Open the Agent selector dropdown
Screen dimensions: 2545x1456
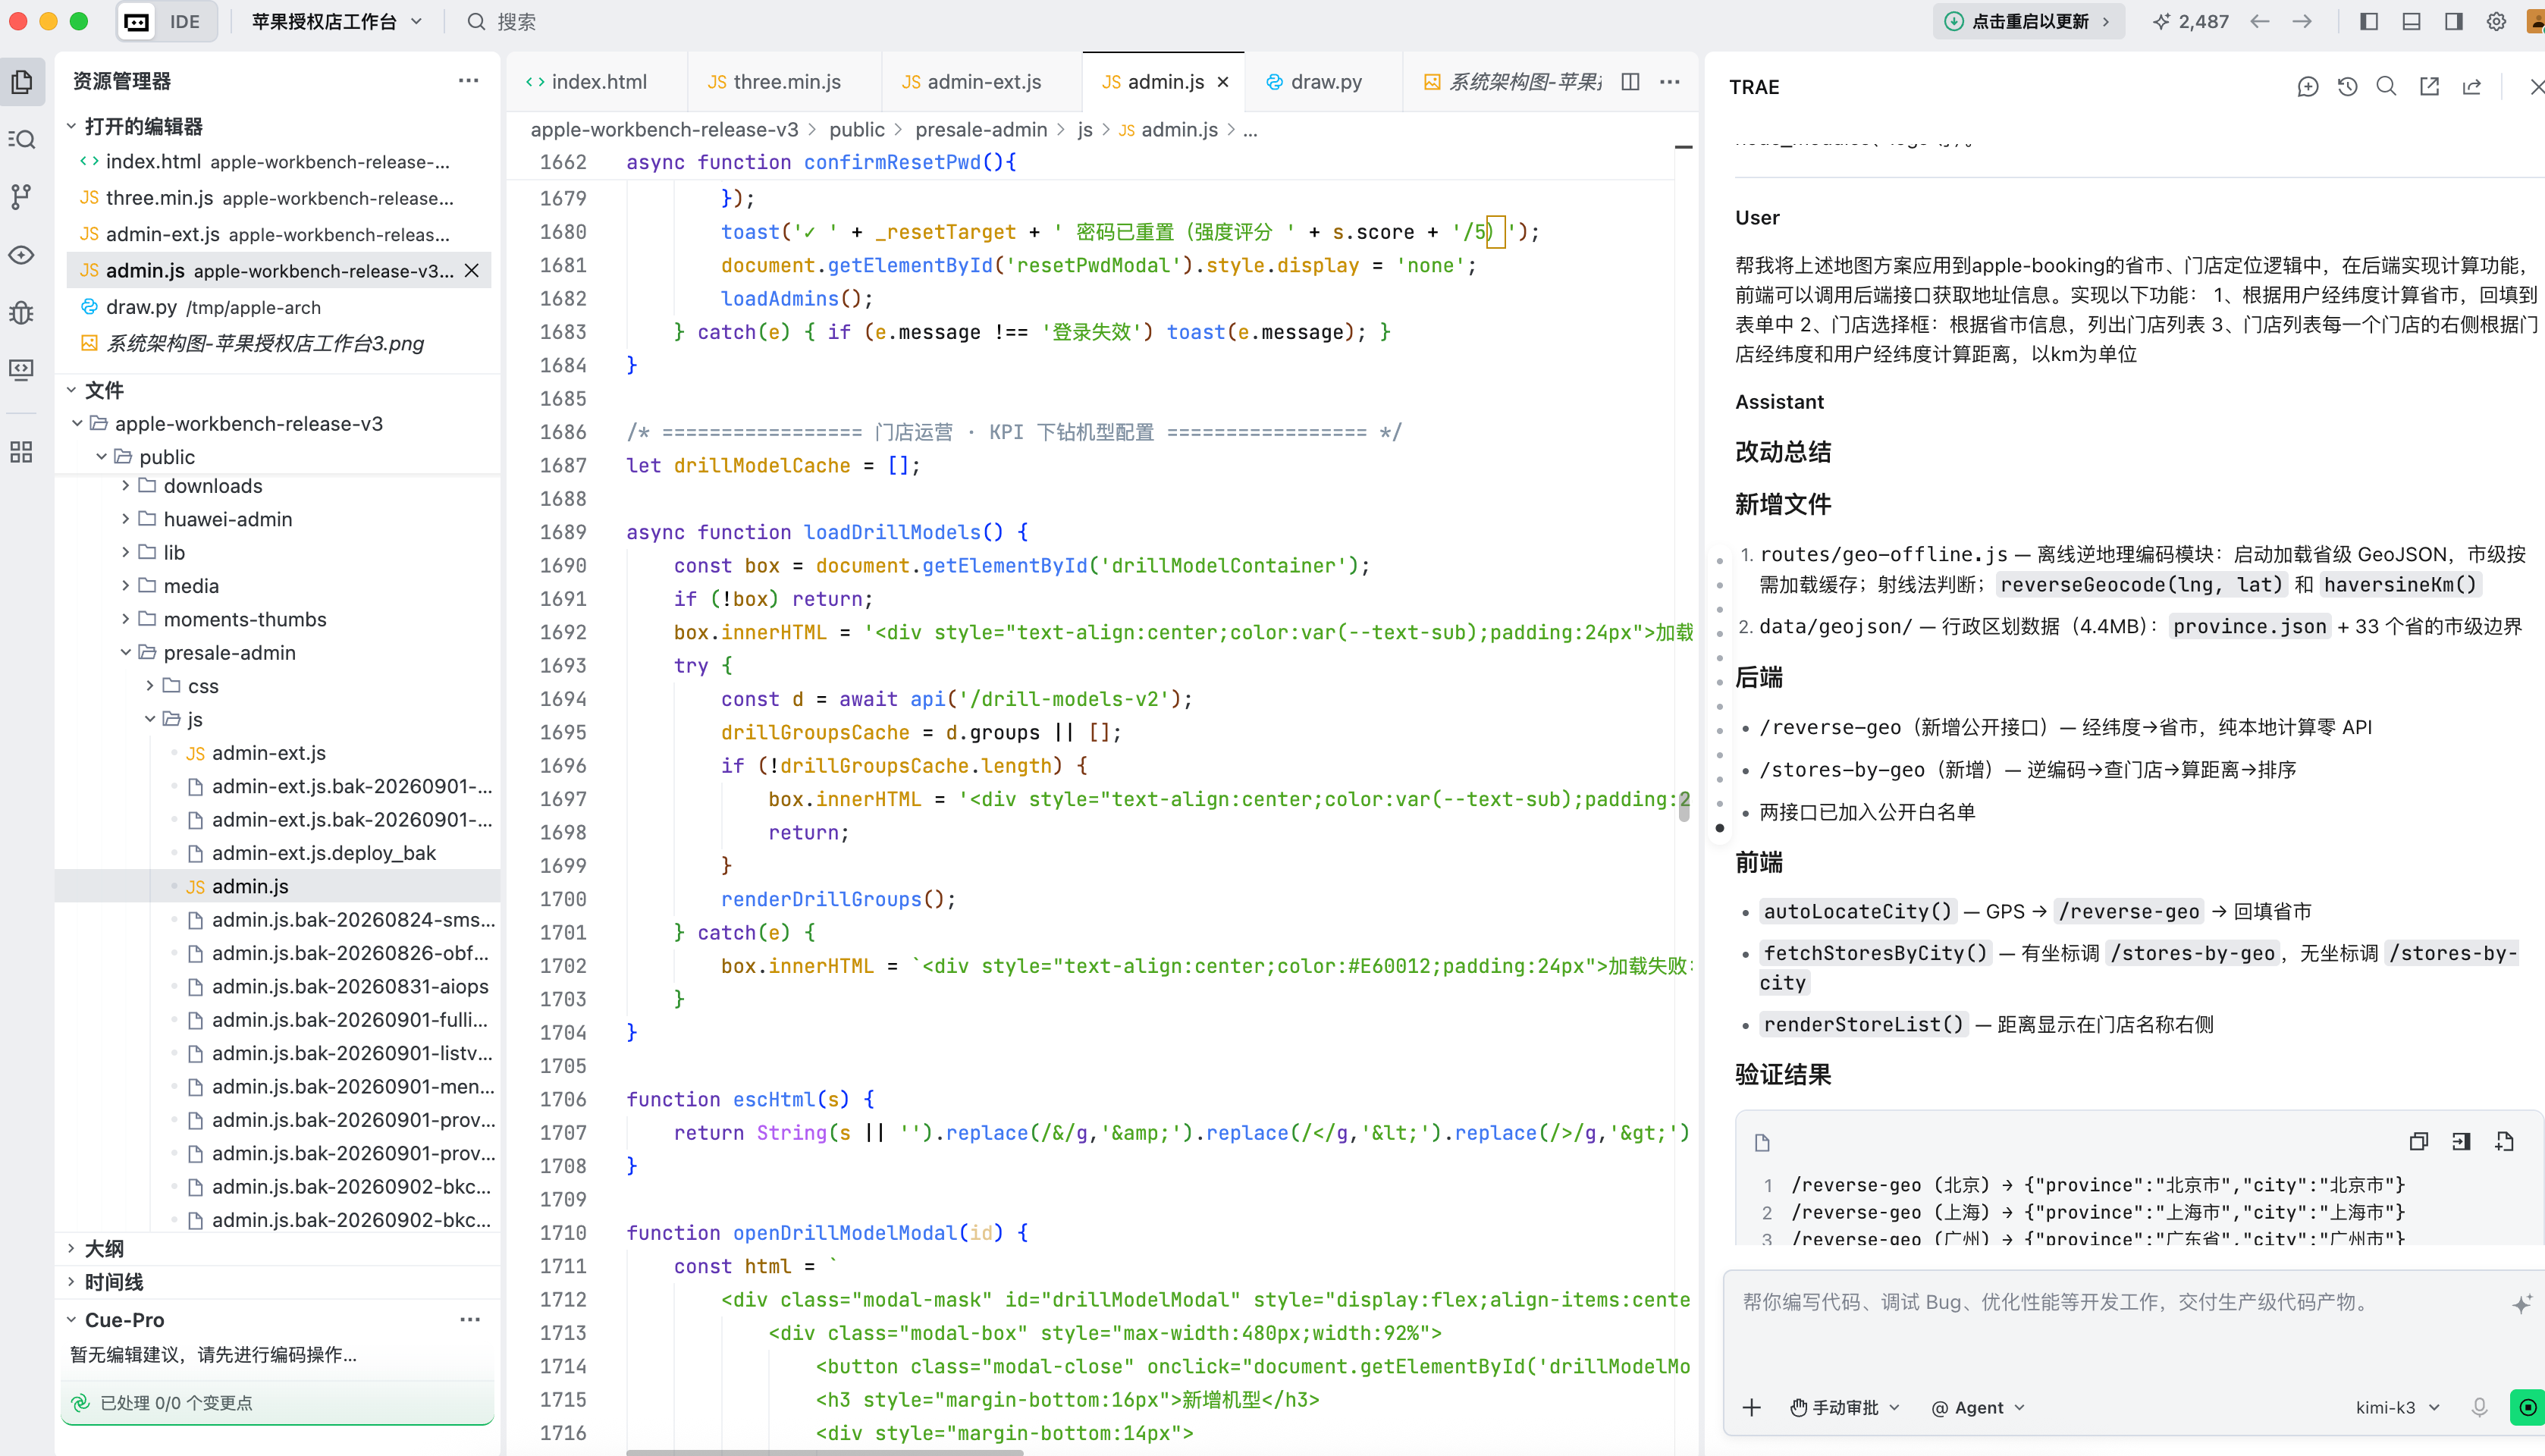click(1978, 1408)
